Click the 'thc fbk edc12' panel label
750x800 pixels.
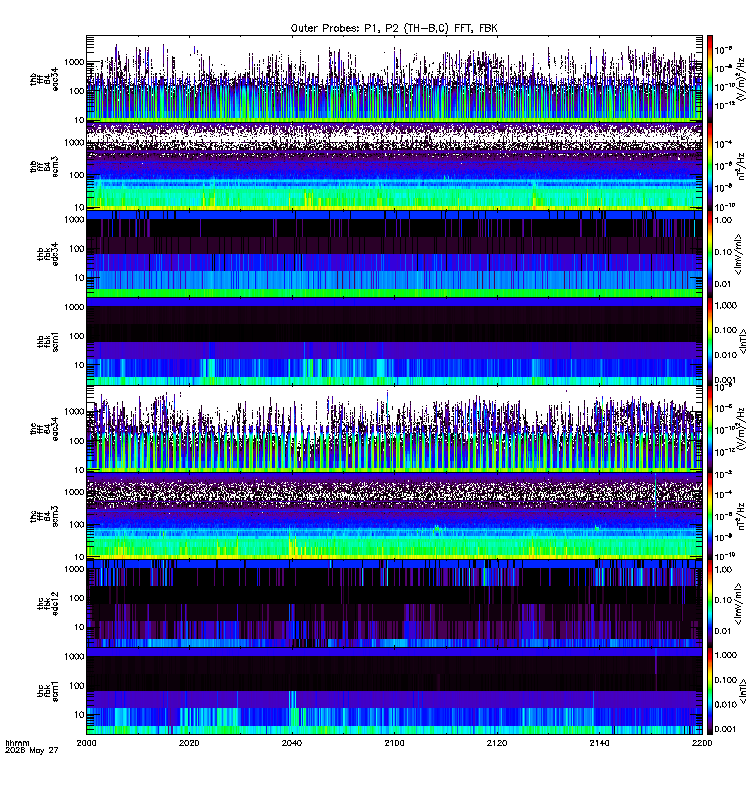tap(48, 604)
